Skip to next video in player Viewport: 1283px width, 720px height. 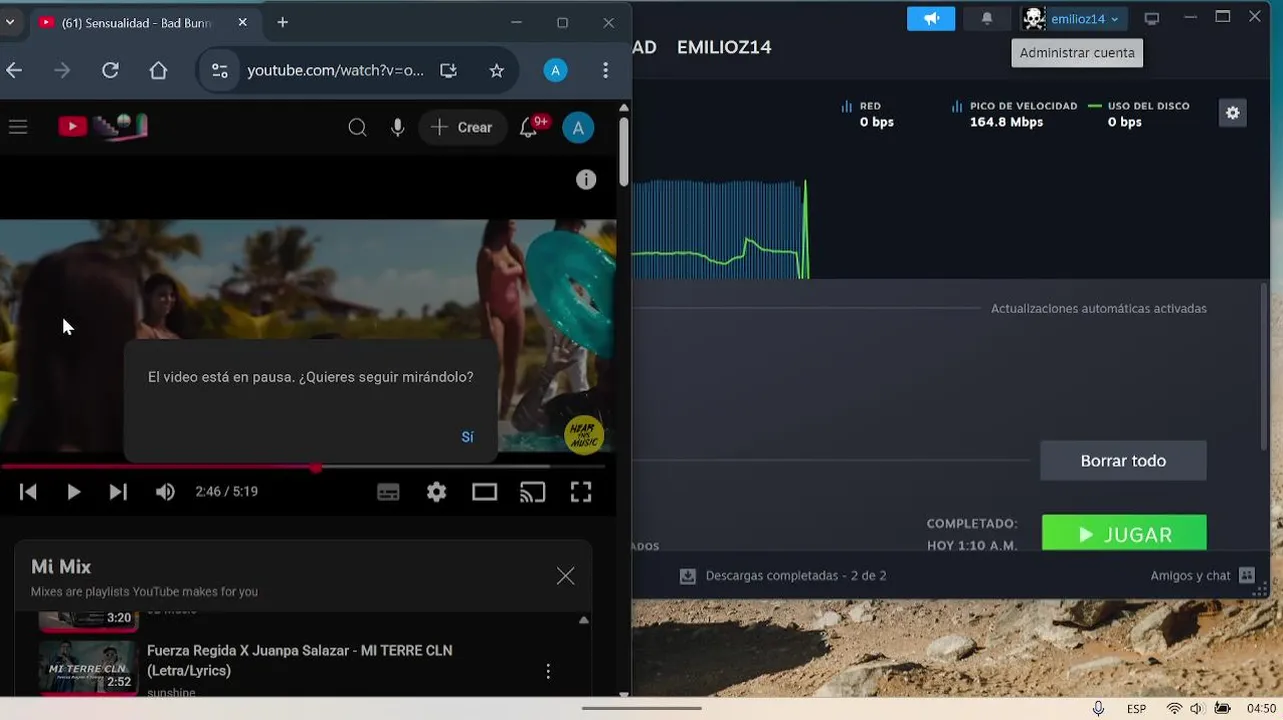(118, 491)
